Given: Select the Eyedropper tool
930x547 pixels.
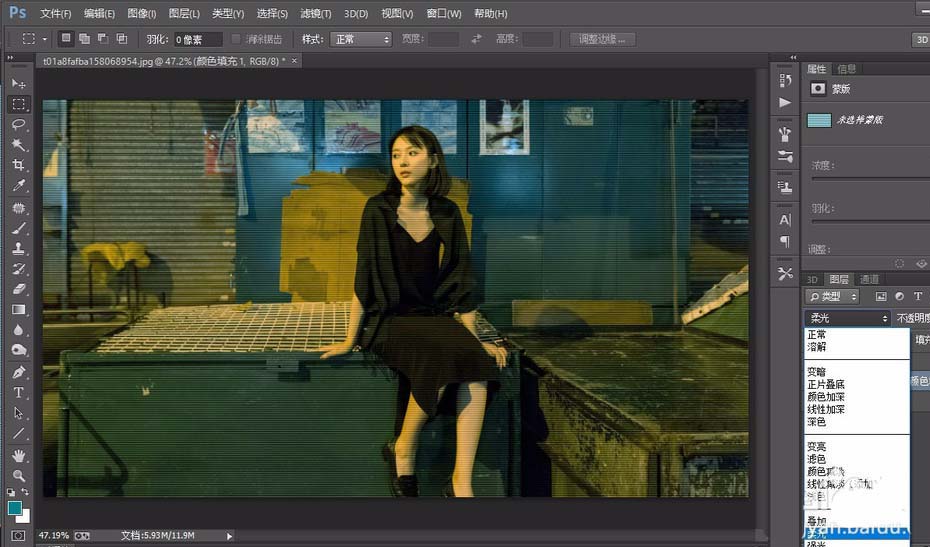Looking at the screenshot, I should pos(19,186).
